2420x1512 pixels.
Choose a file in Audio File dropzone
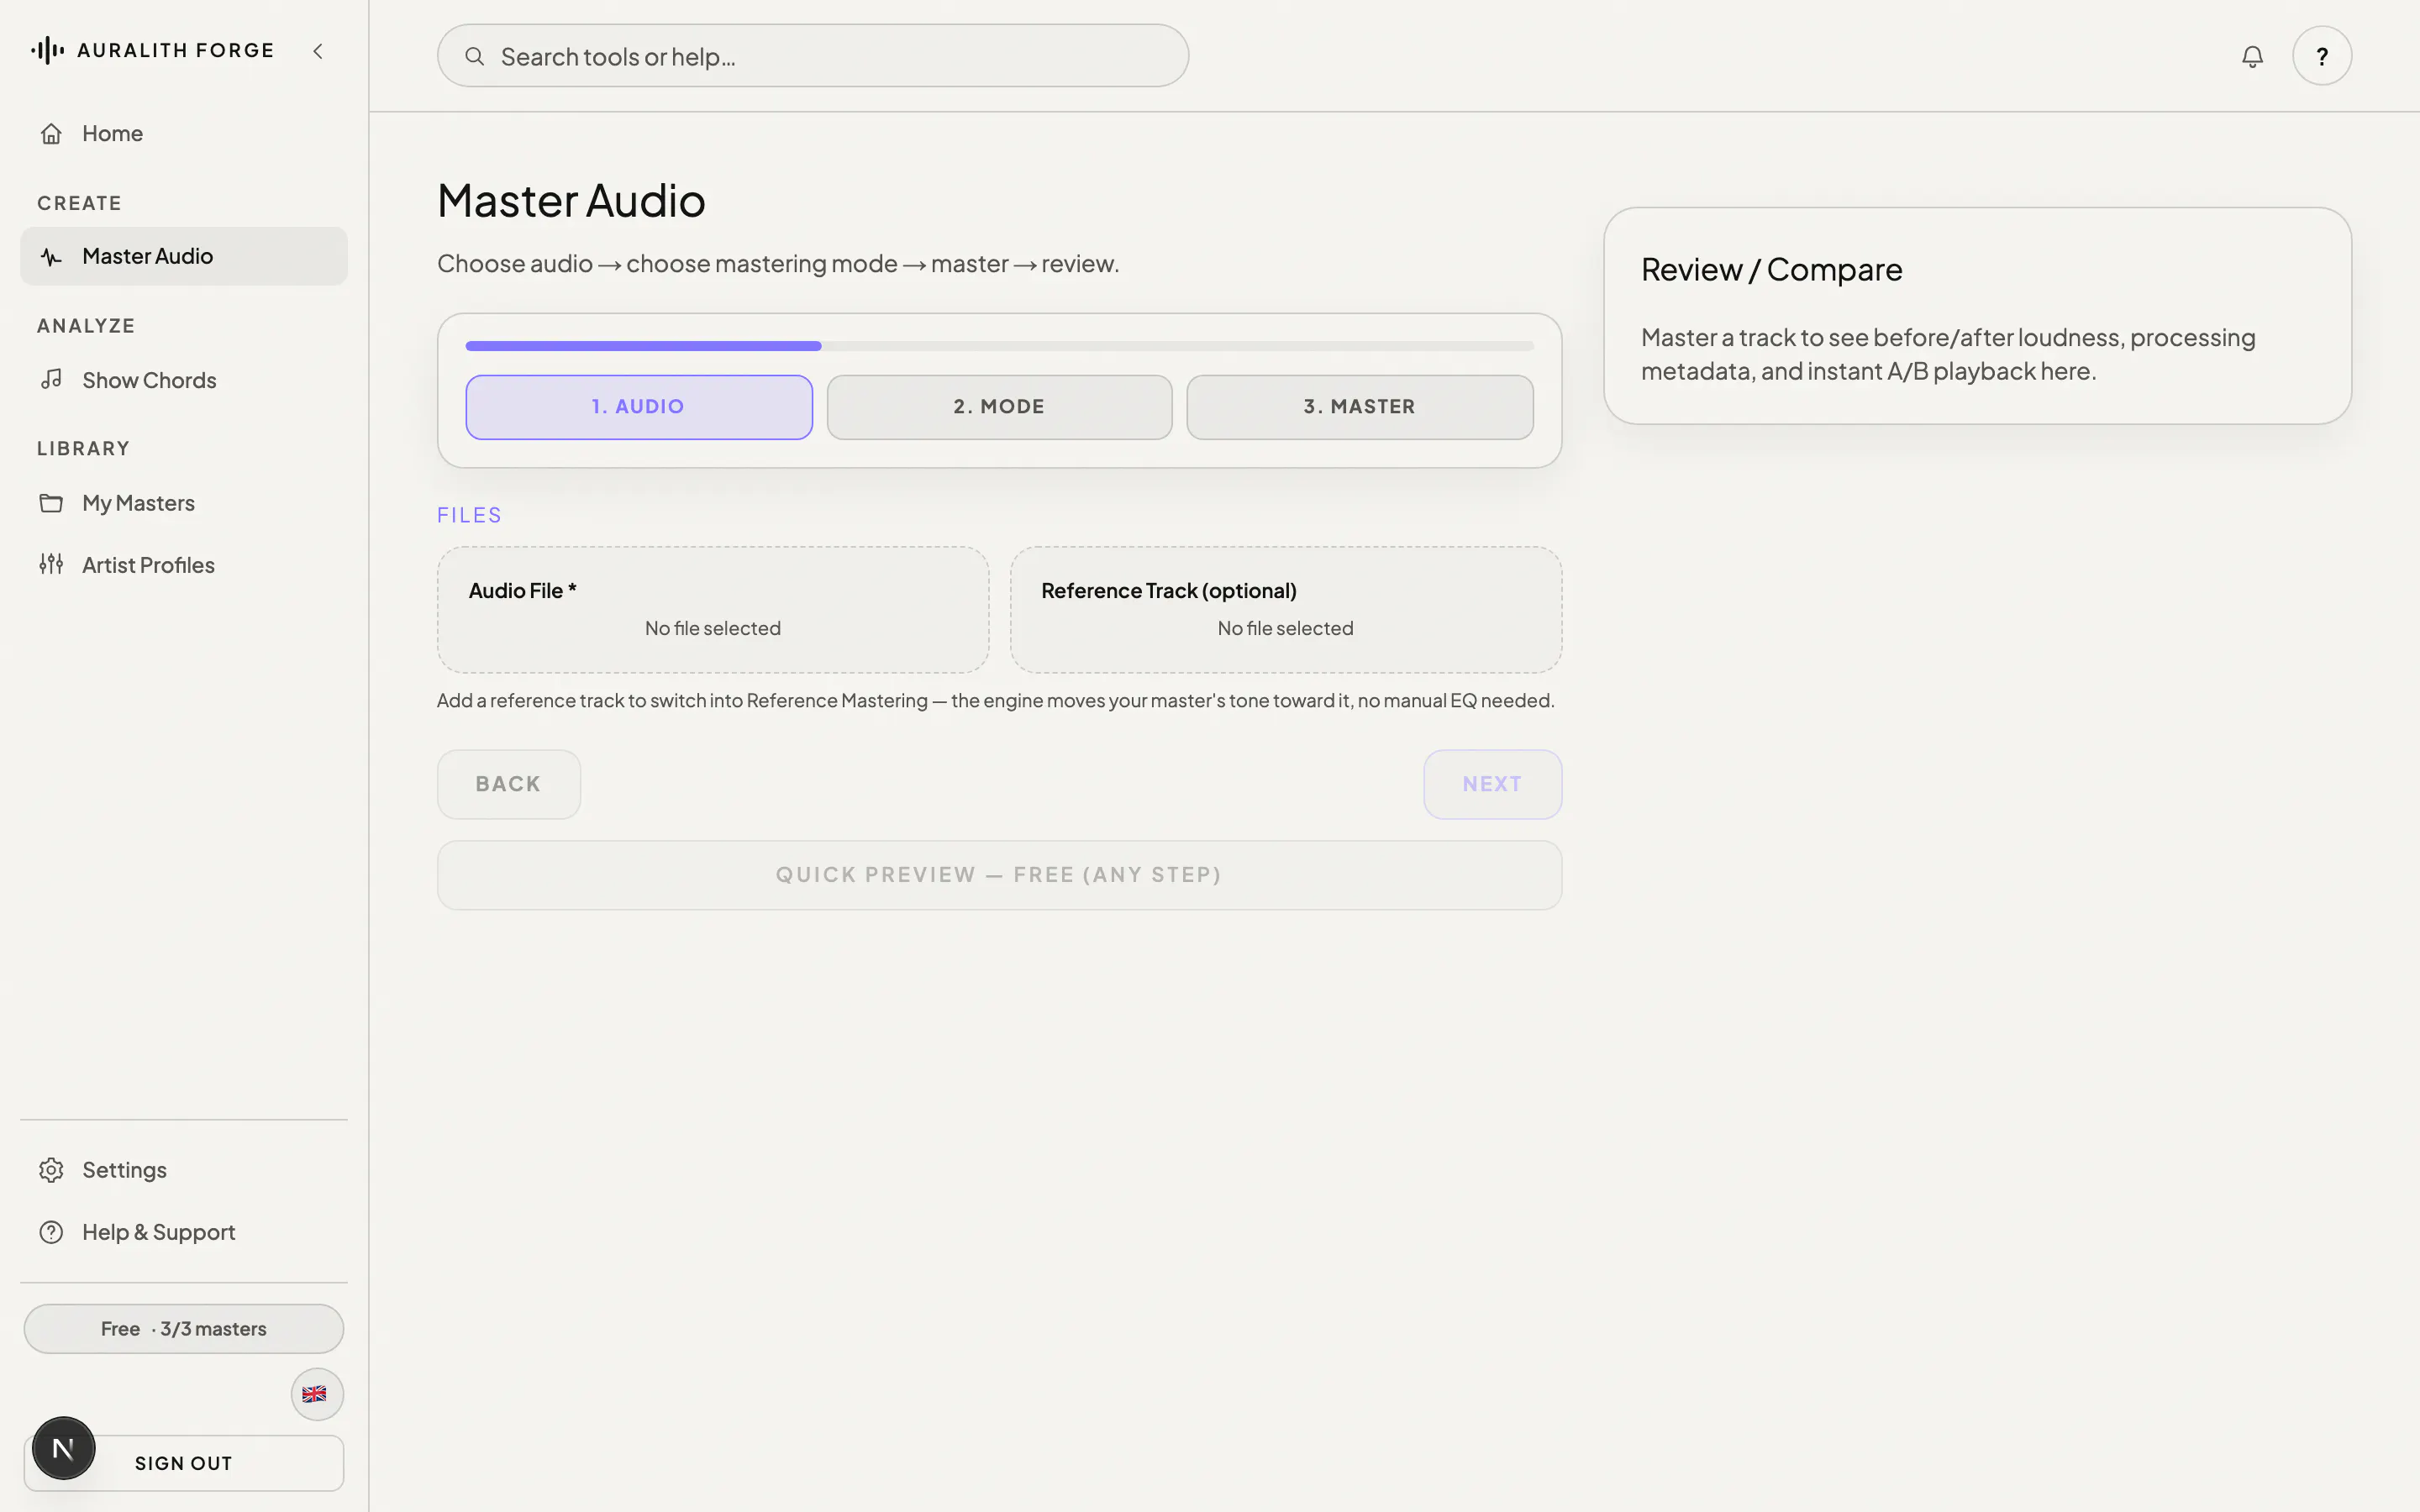click(713, 609)
